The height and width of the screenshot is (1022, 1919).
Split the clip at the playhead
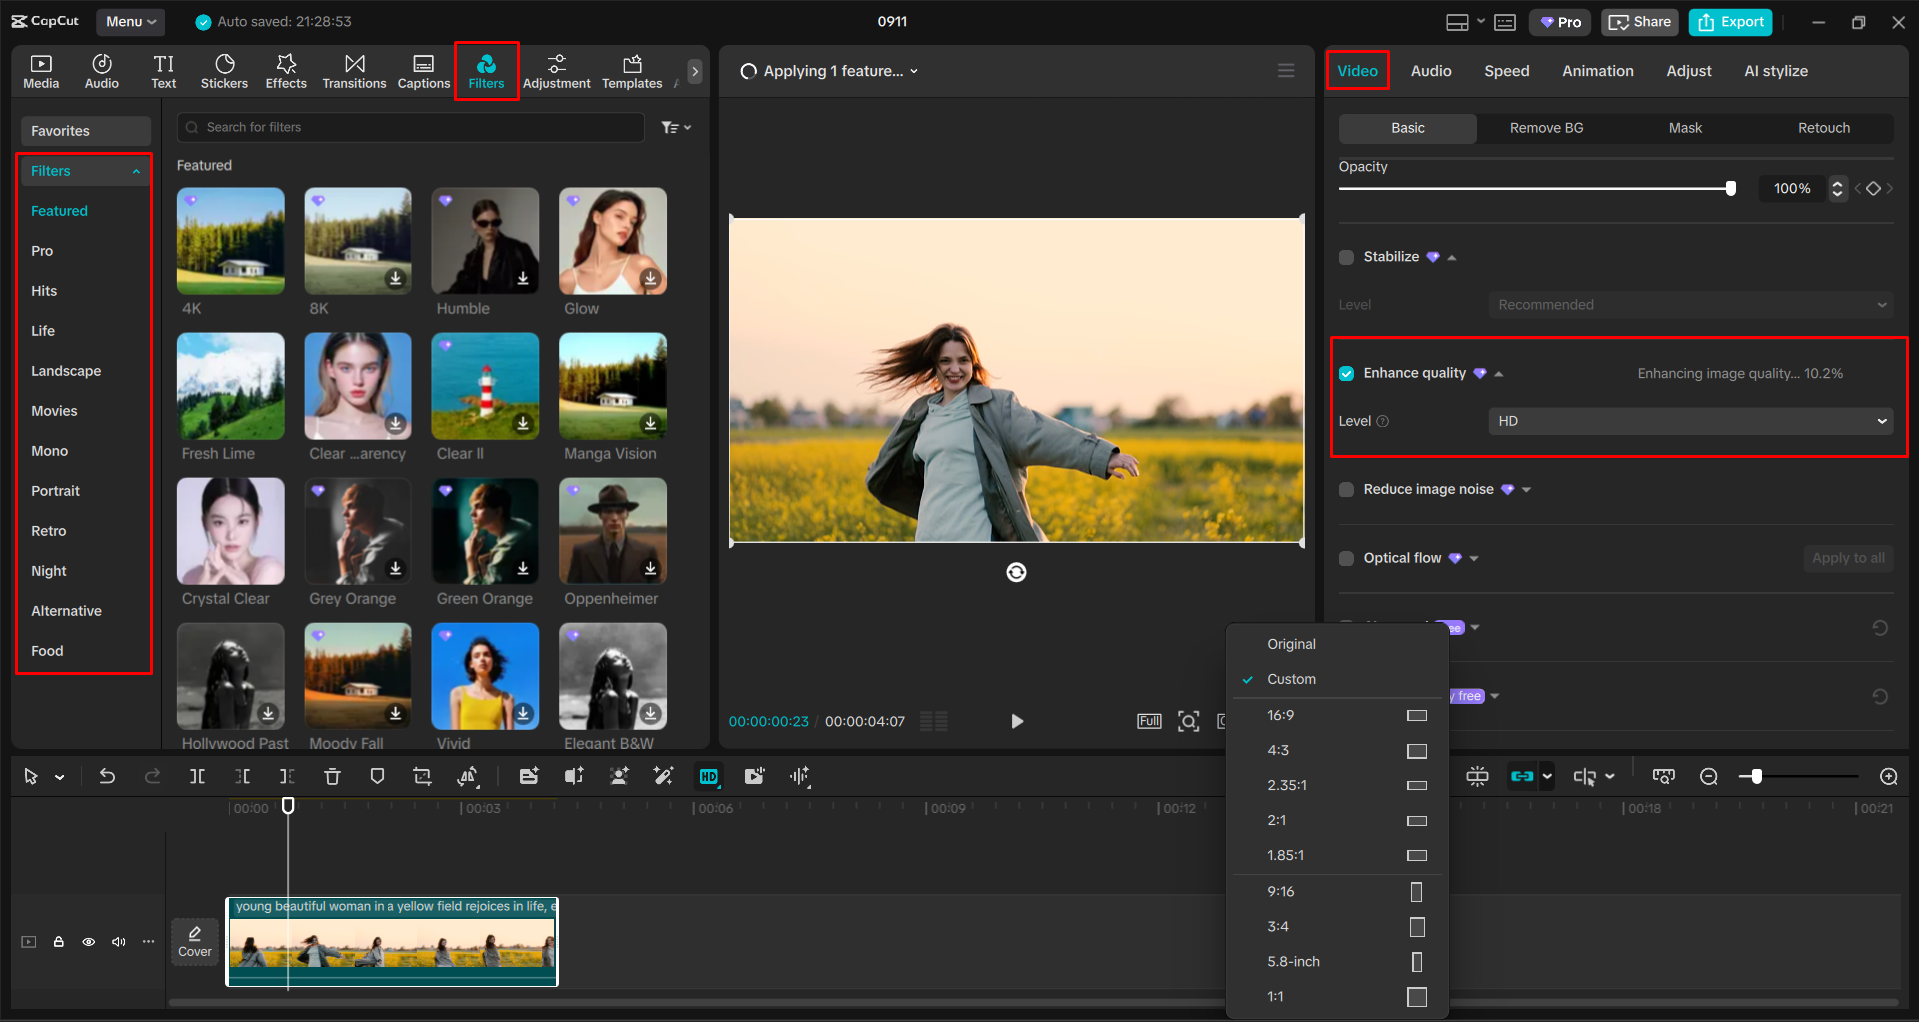coord(197,776)
